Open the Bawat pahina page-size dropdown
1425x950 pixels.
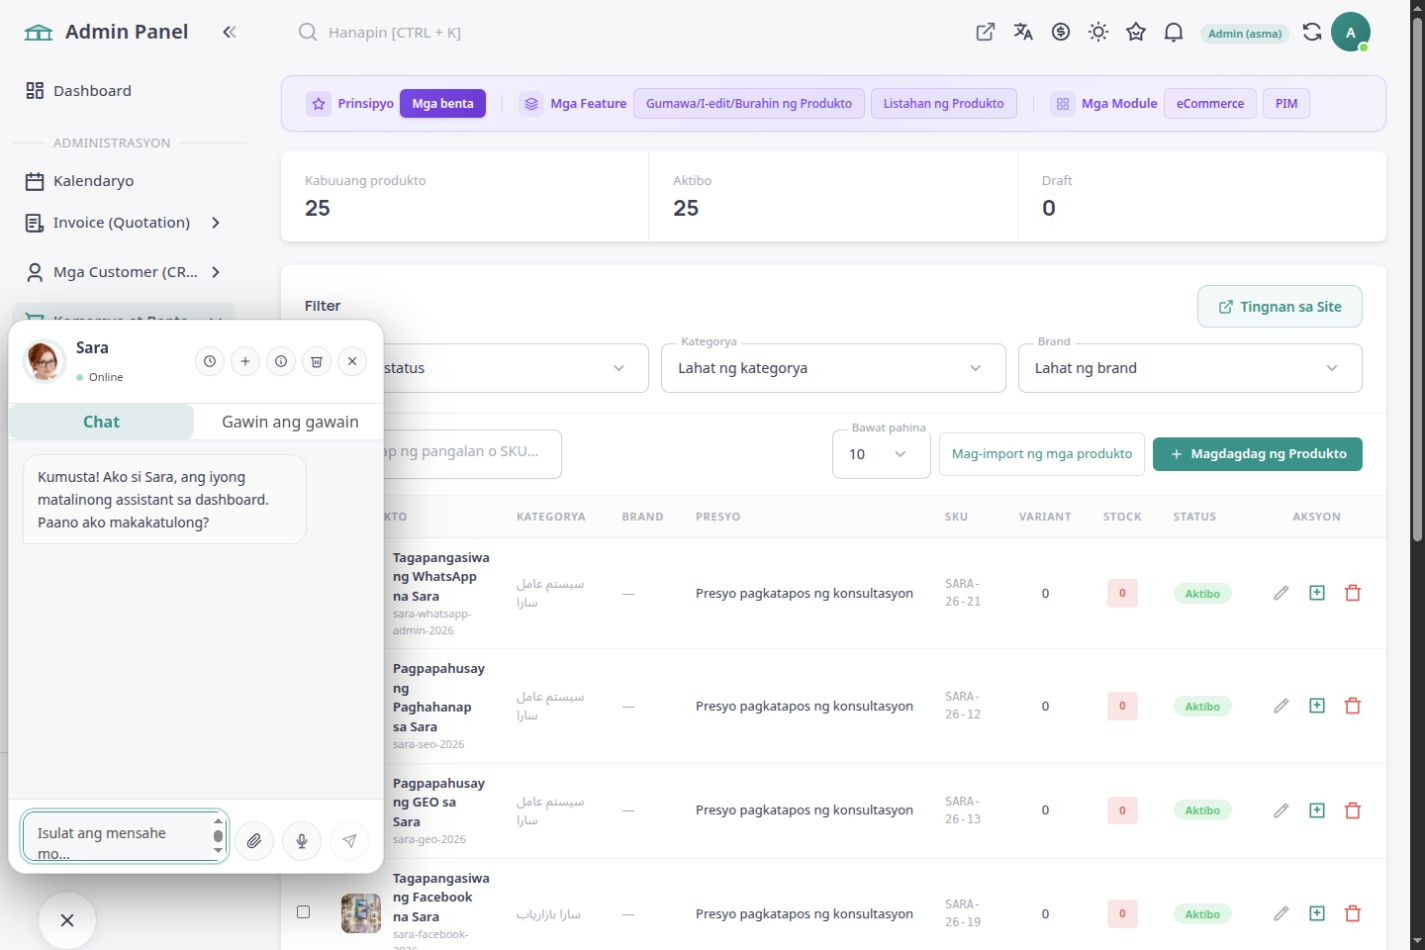[x=881, y=454]
